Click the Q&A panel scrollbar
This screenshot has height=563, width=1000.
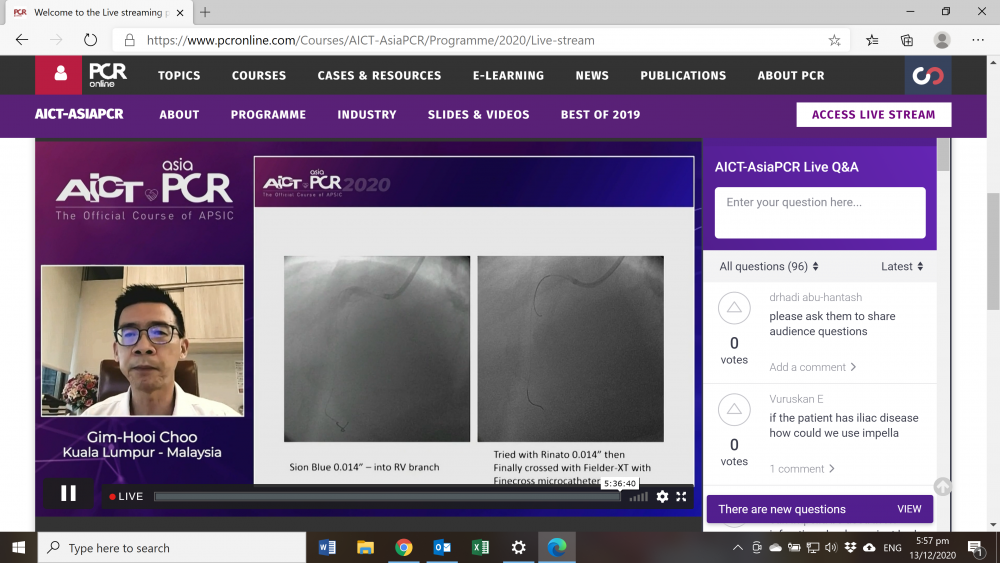pos(943,154)
